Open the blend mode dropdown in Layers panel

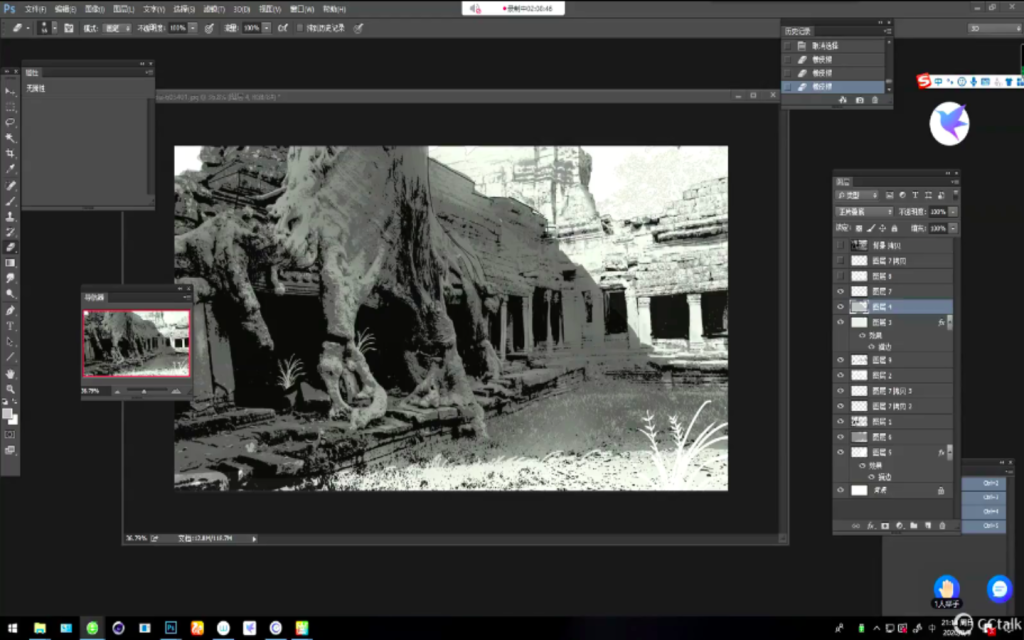click(x=864, y=212)
